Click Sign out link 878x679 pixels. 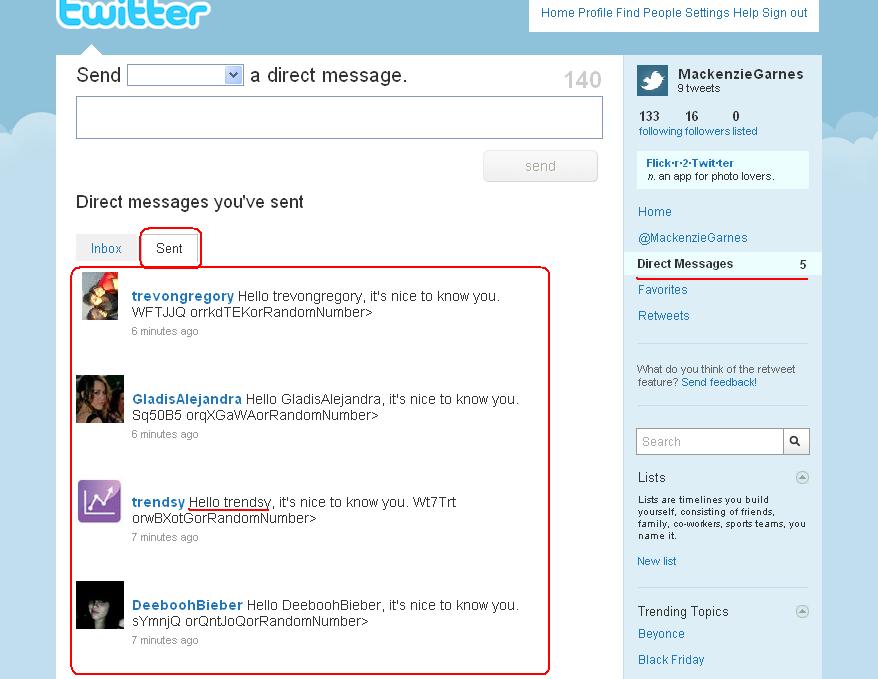[x=784, y=13]
